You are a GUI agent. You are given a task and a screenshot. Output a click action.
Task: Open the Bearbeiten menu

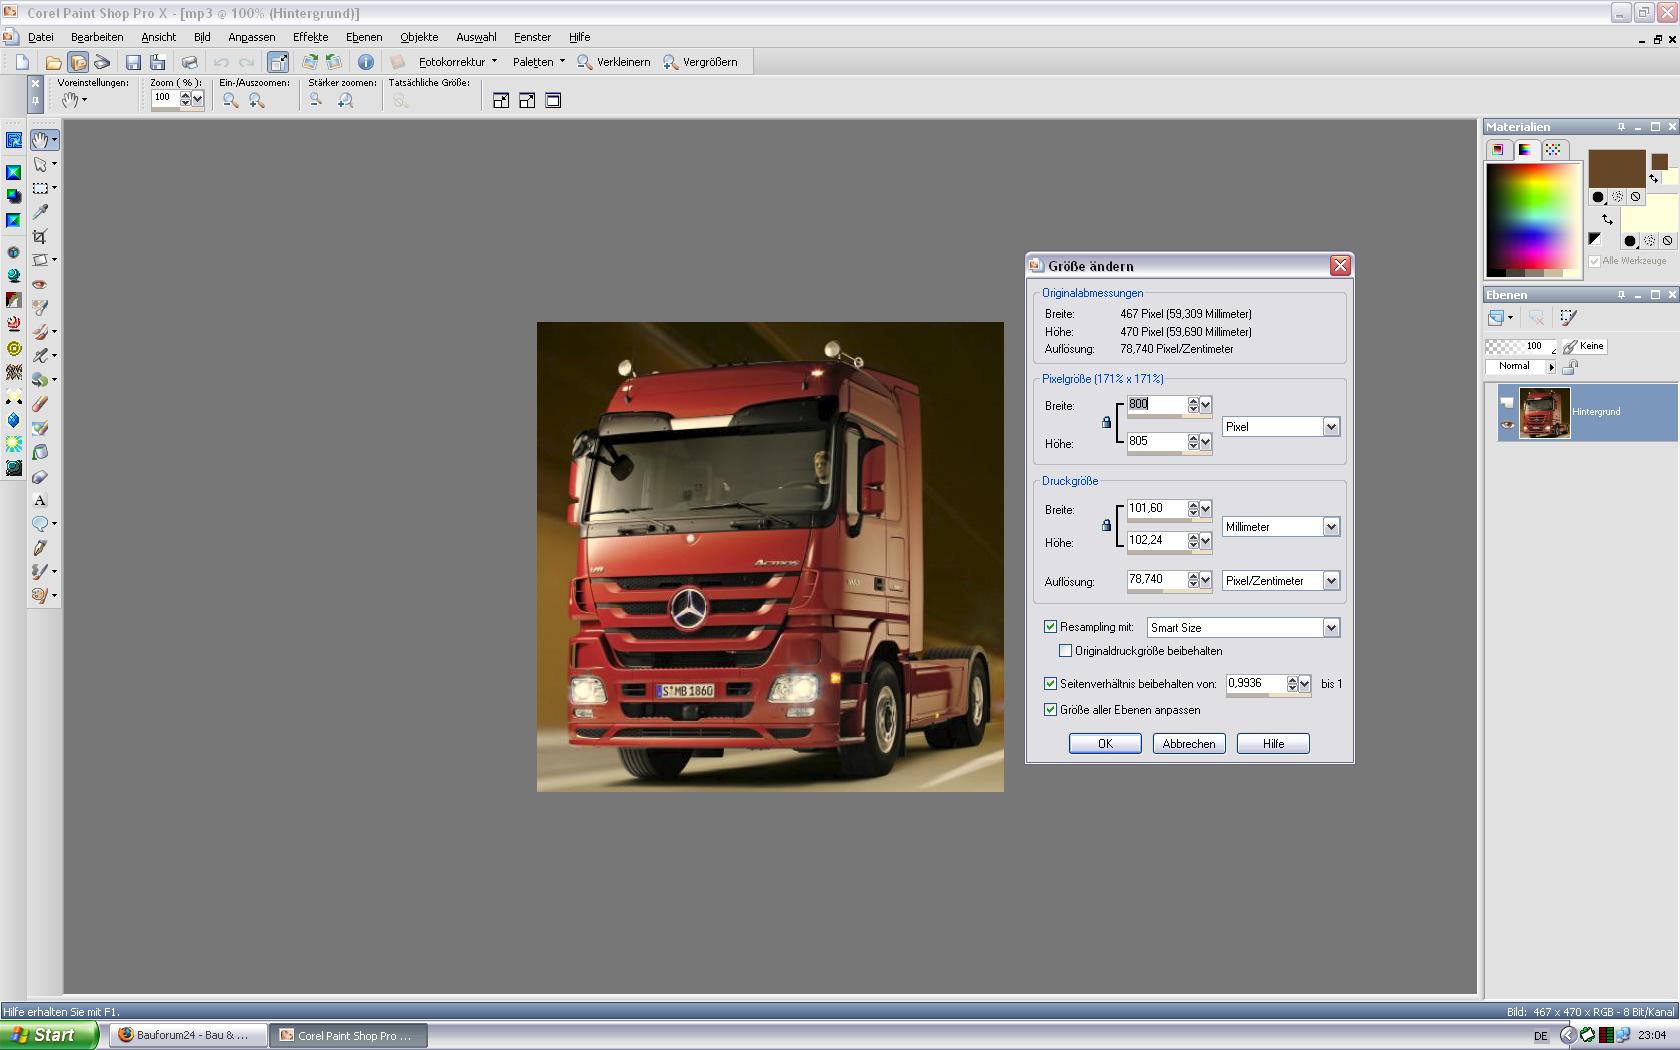point(97,37)
